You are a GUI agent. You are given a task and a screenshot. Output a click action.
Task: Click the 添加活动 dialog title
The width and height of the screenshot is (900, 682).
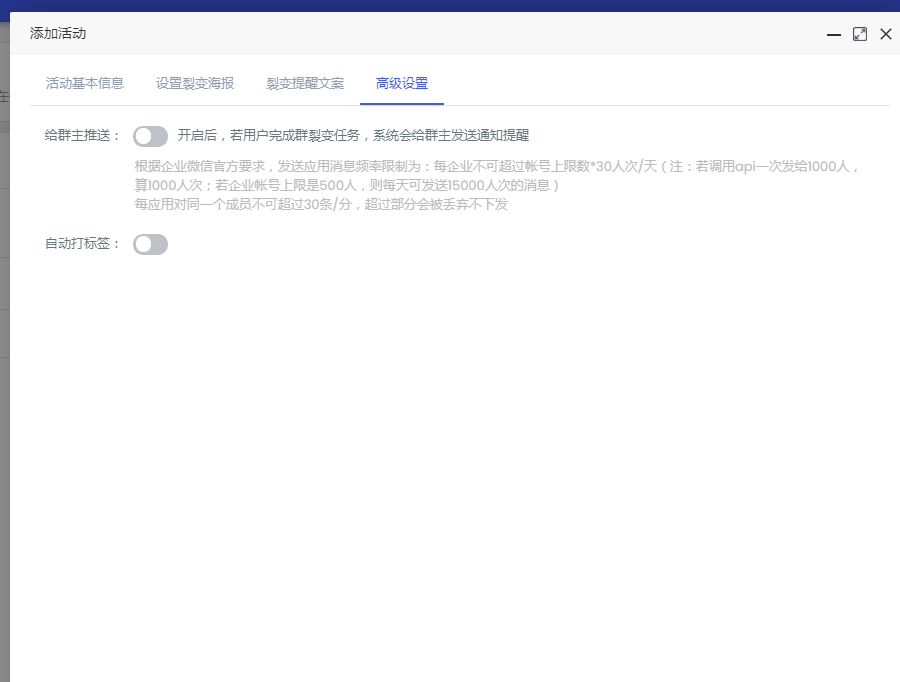[x=58, y=33]
